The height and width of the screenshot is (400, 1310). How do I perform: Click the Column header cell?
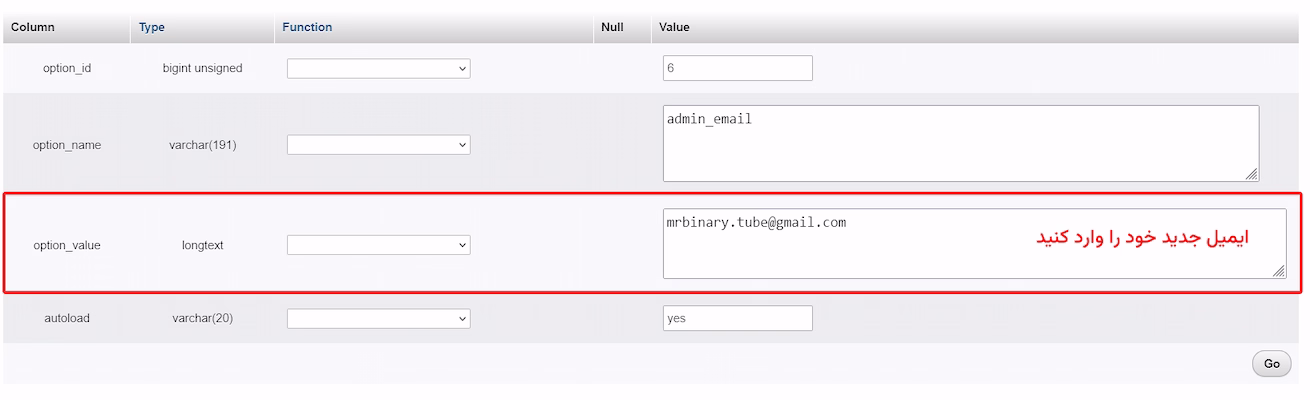pyautogui.click(x=33, y=27)
